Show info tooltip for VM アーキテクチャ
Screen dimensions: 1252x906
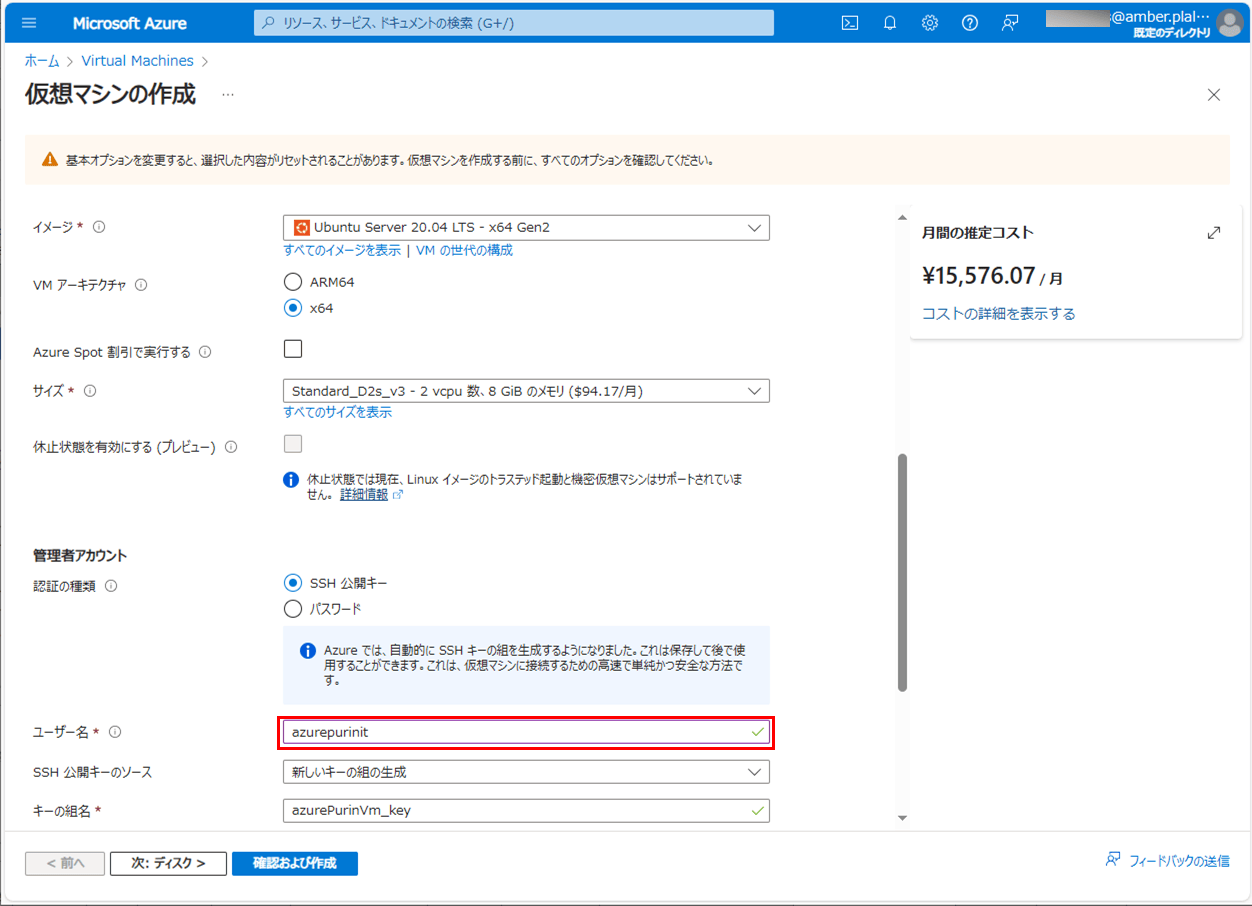point(141,285)
